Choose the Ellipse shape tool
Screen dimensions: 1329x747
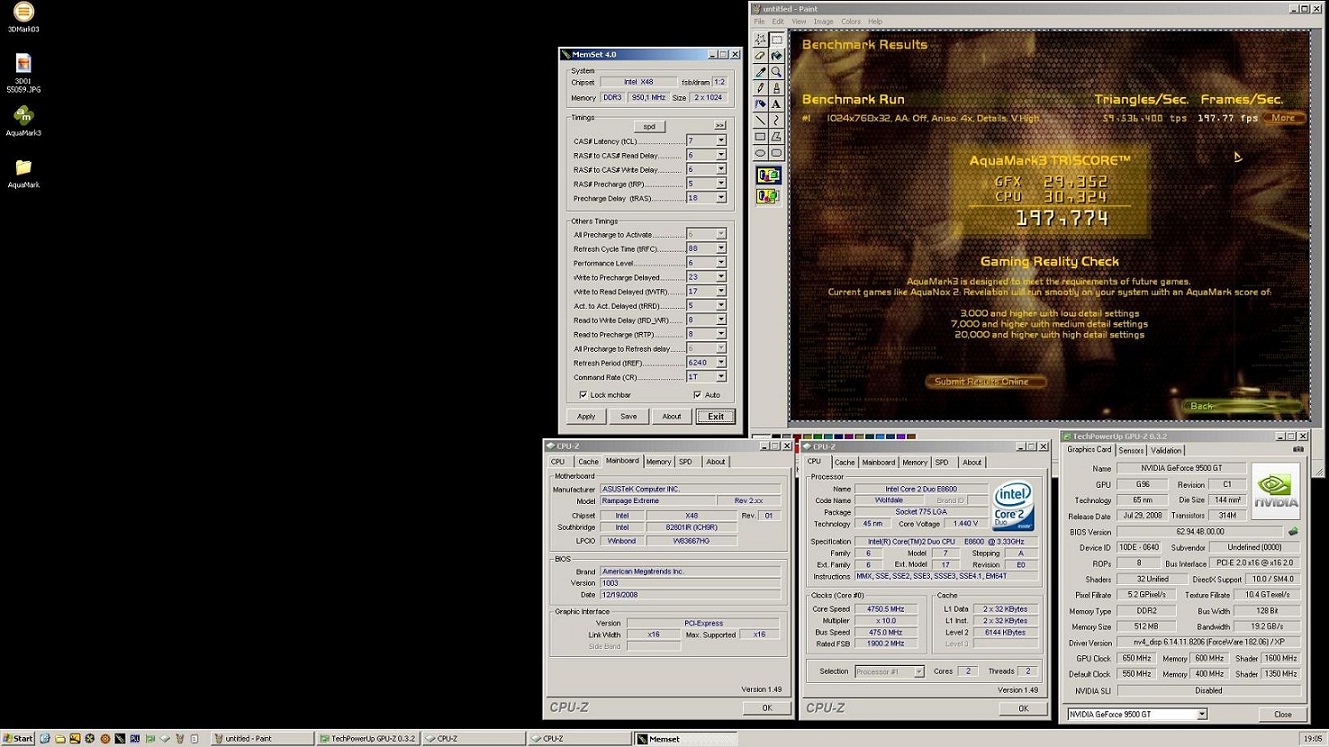pos(760,153)
